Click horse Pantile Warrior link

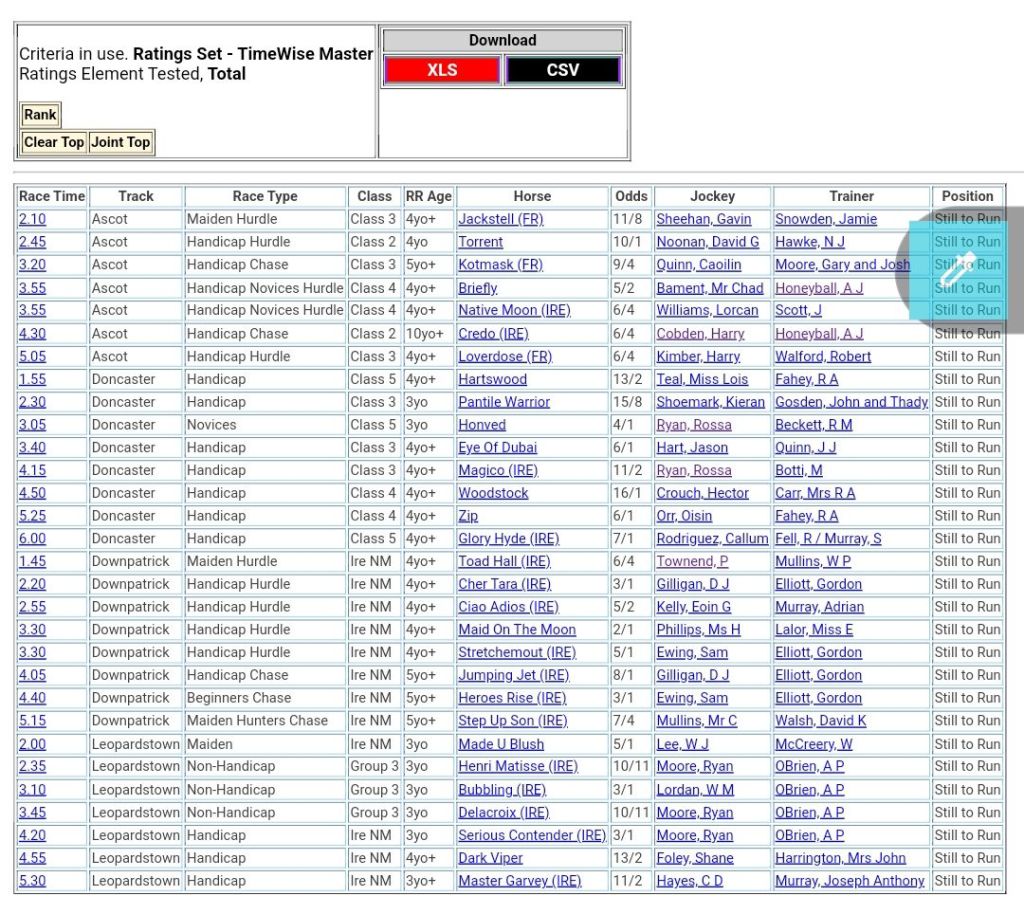504,402
